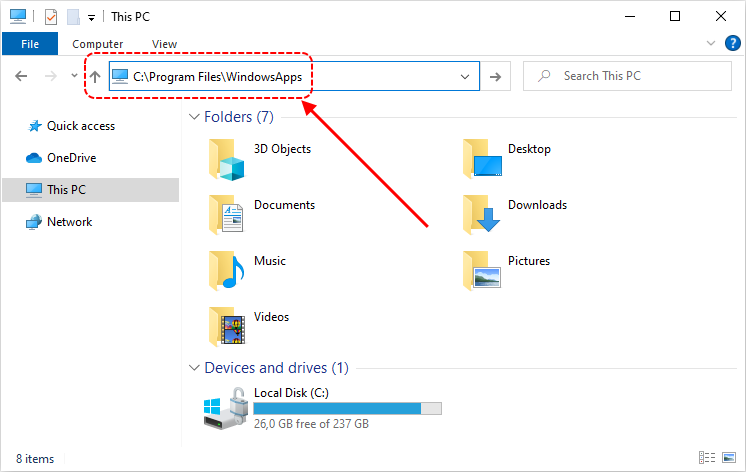Select the 3D Objects folder icon
Image resolution: width=746 pixels, height=472 pixels.
point(226,160)
